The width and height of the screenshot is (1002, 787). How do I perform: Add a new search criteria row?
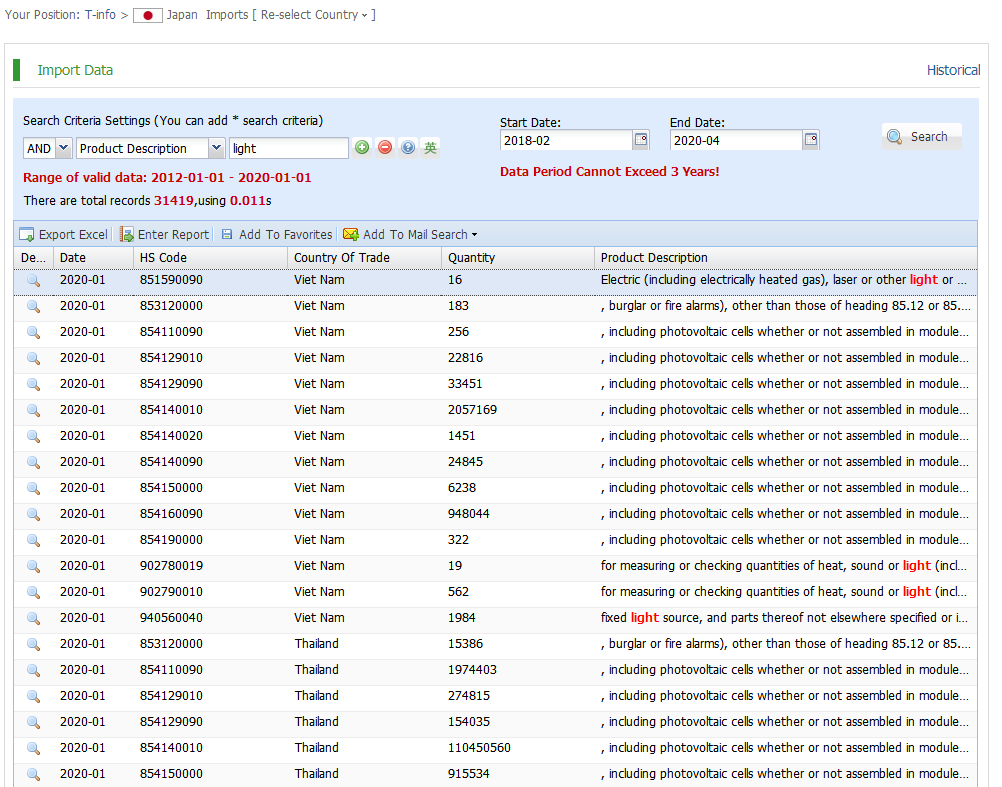pyautogui.click(x=362, y=148)
